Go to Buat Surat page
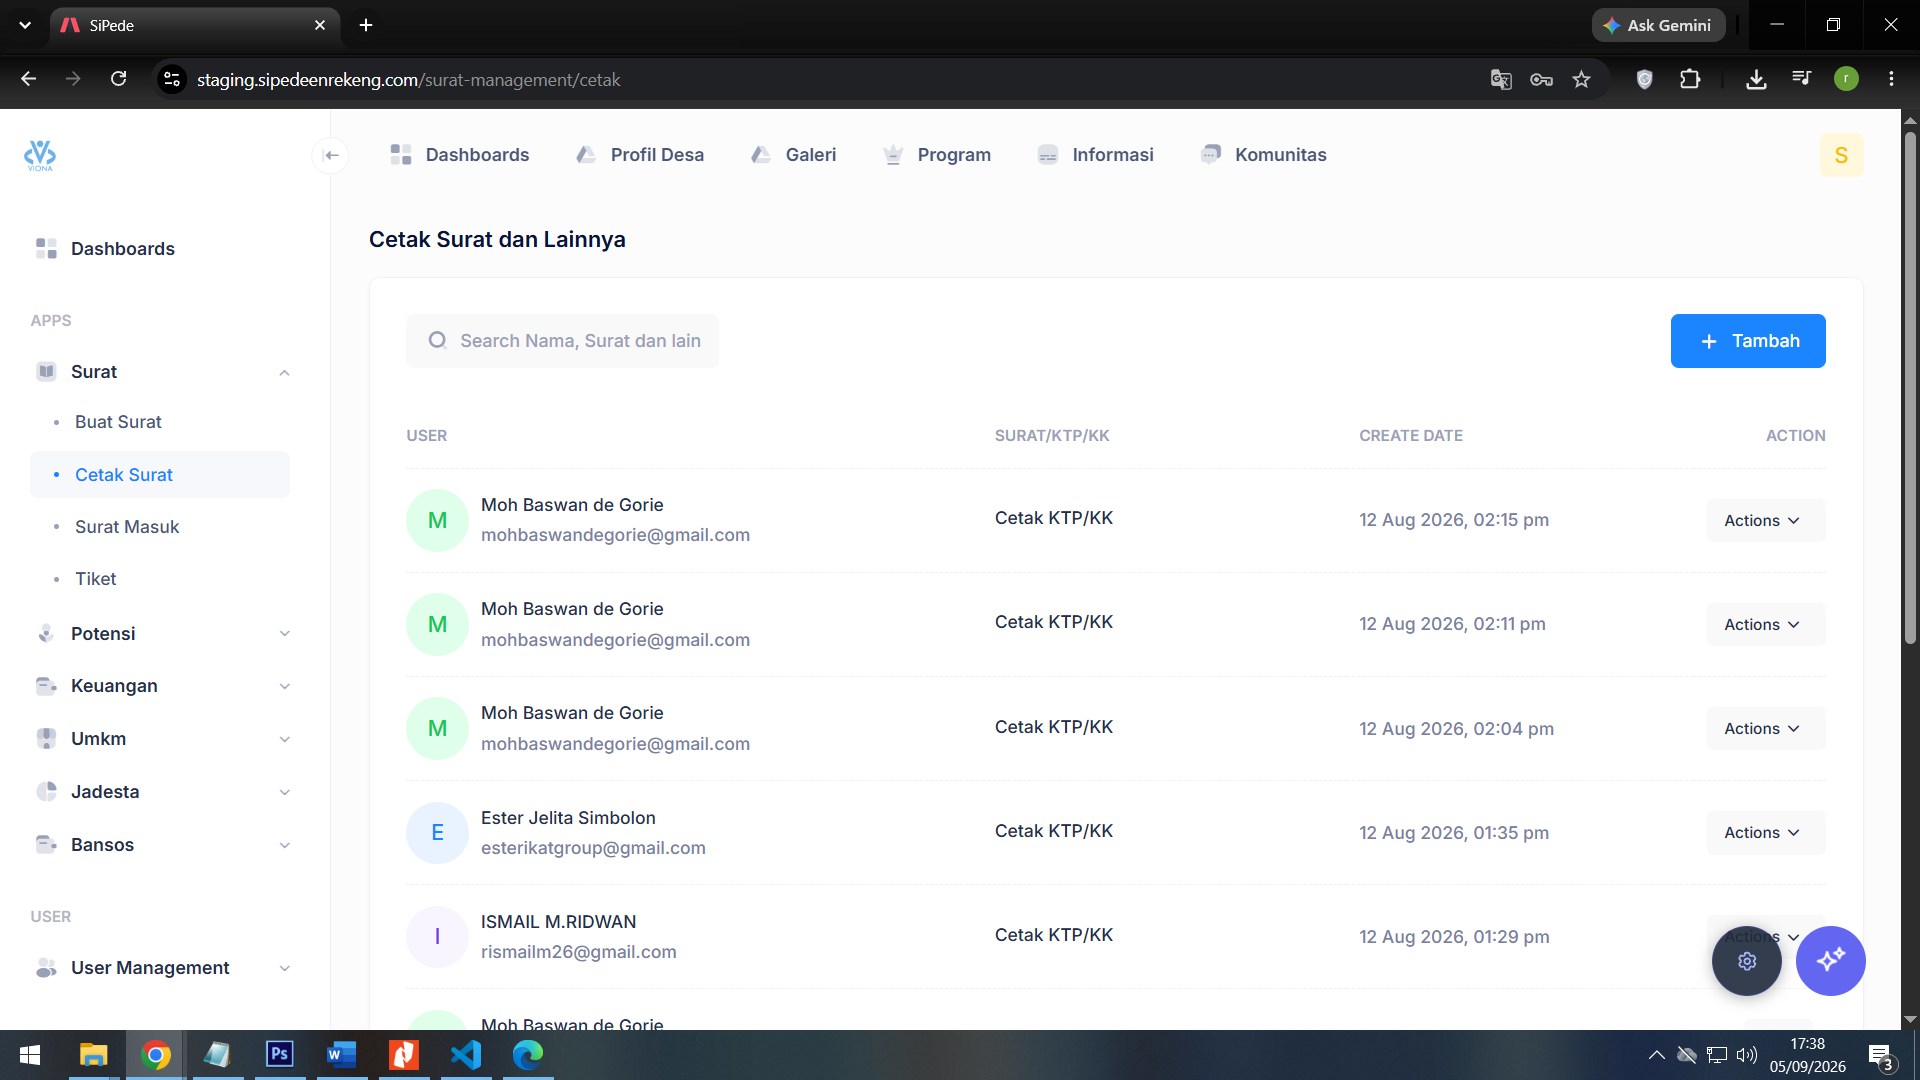 118,422
